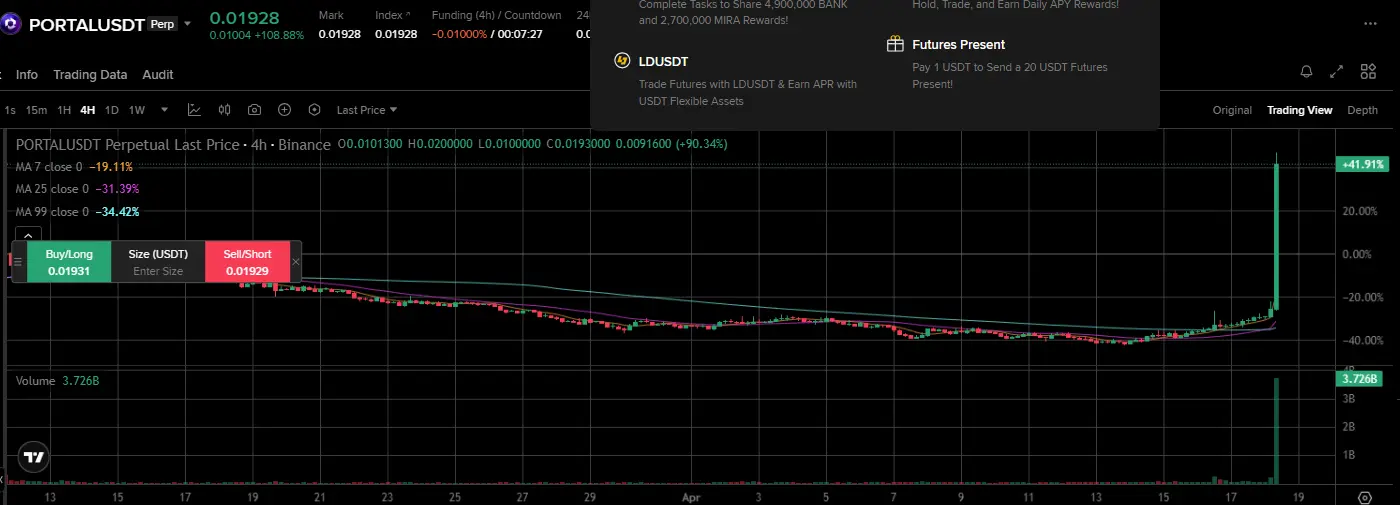Click the 3.726B volume axis label
The width and height of the screenshot is (1400, 505).
coord(1358,379)
